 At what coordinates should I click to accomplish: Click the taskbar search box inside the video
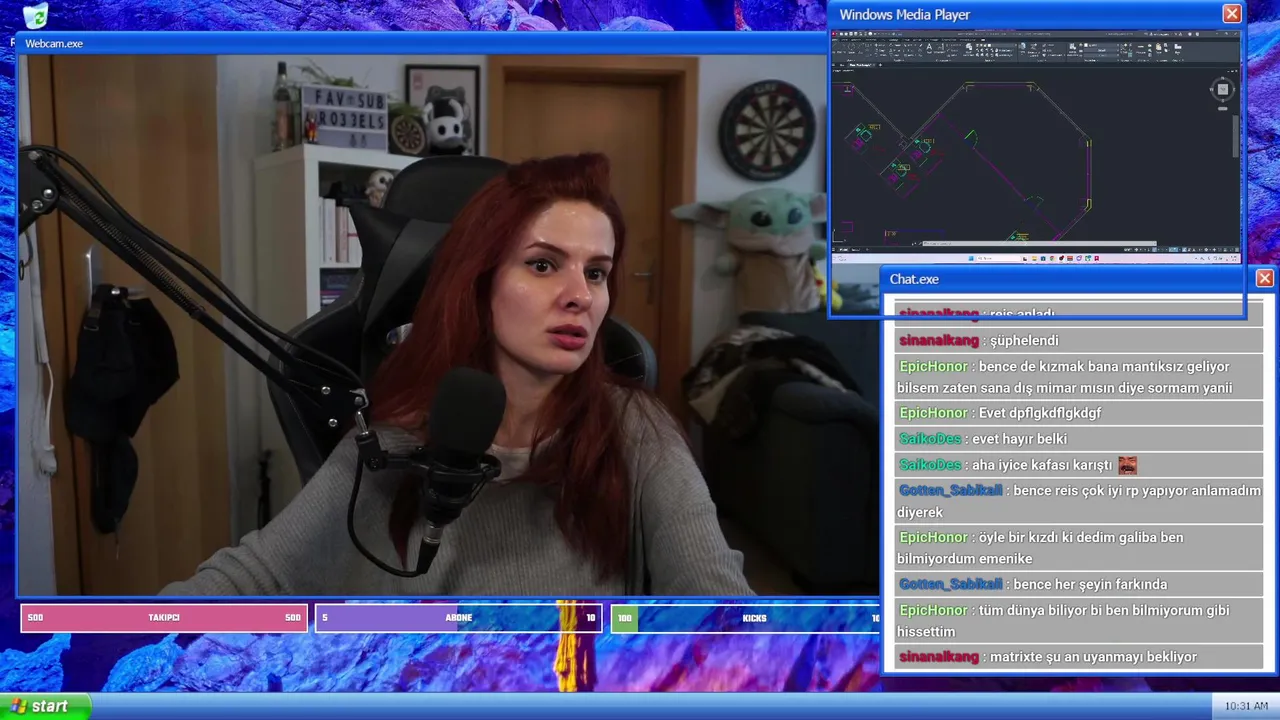coord(997,258)
